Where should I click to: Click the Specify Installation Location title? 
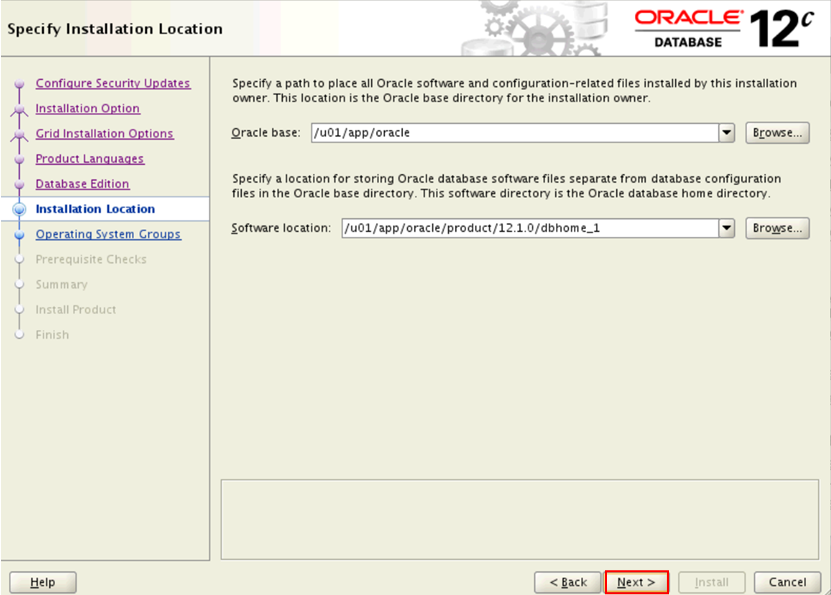(115, 29)
